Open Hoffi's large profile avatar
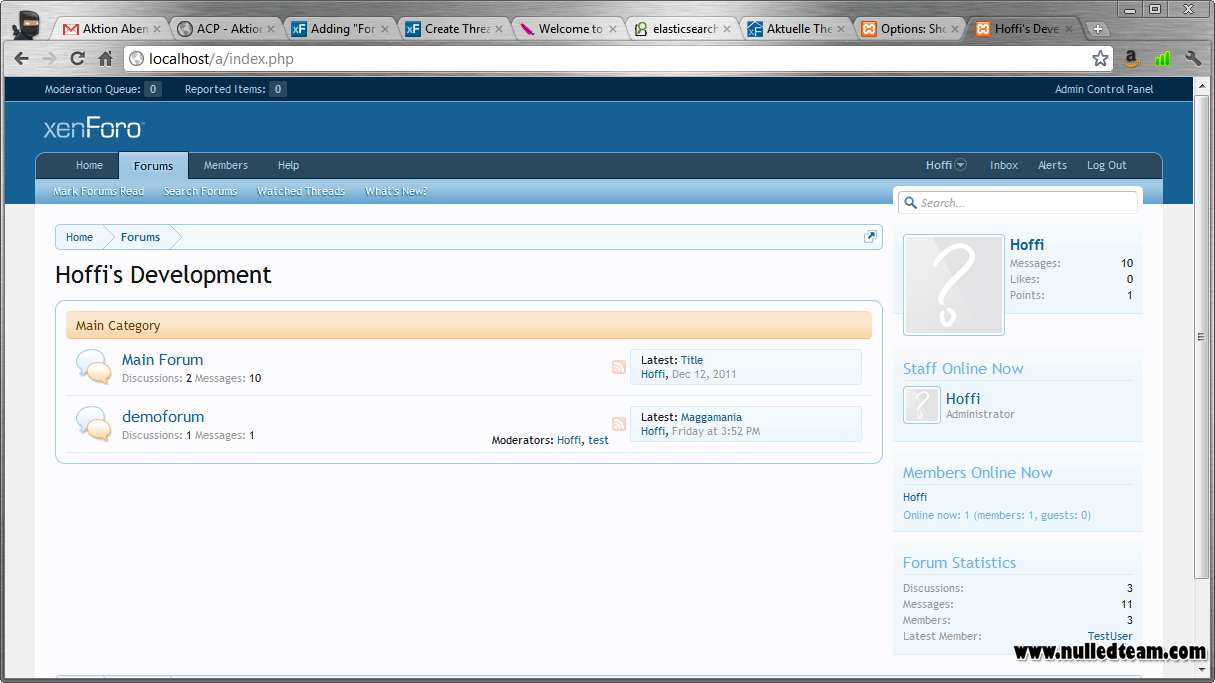The width and height of the screenshot is (1215, 683). [x=954, y=285]
